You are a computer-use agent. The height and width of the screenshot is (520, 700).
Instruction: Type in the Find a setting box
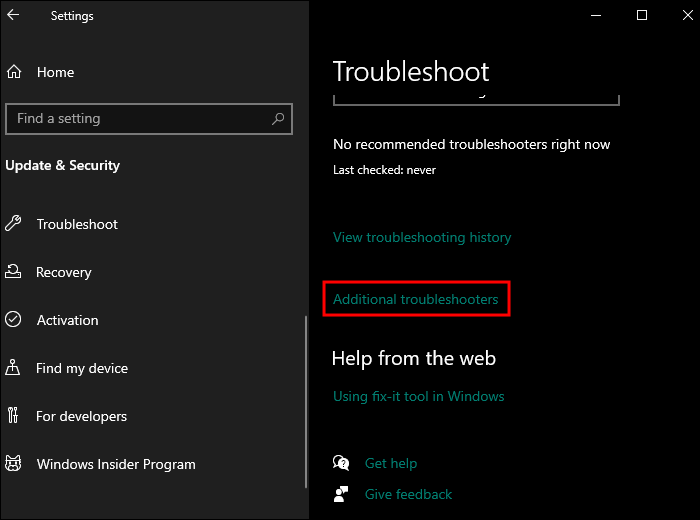(x=140, y=118)
